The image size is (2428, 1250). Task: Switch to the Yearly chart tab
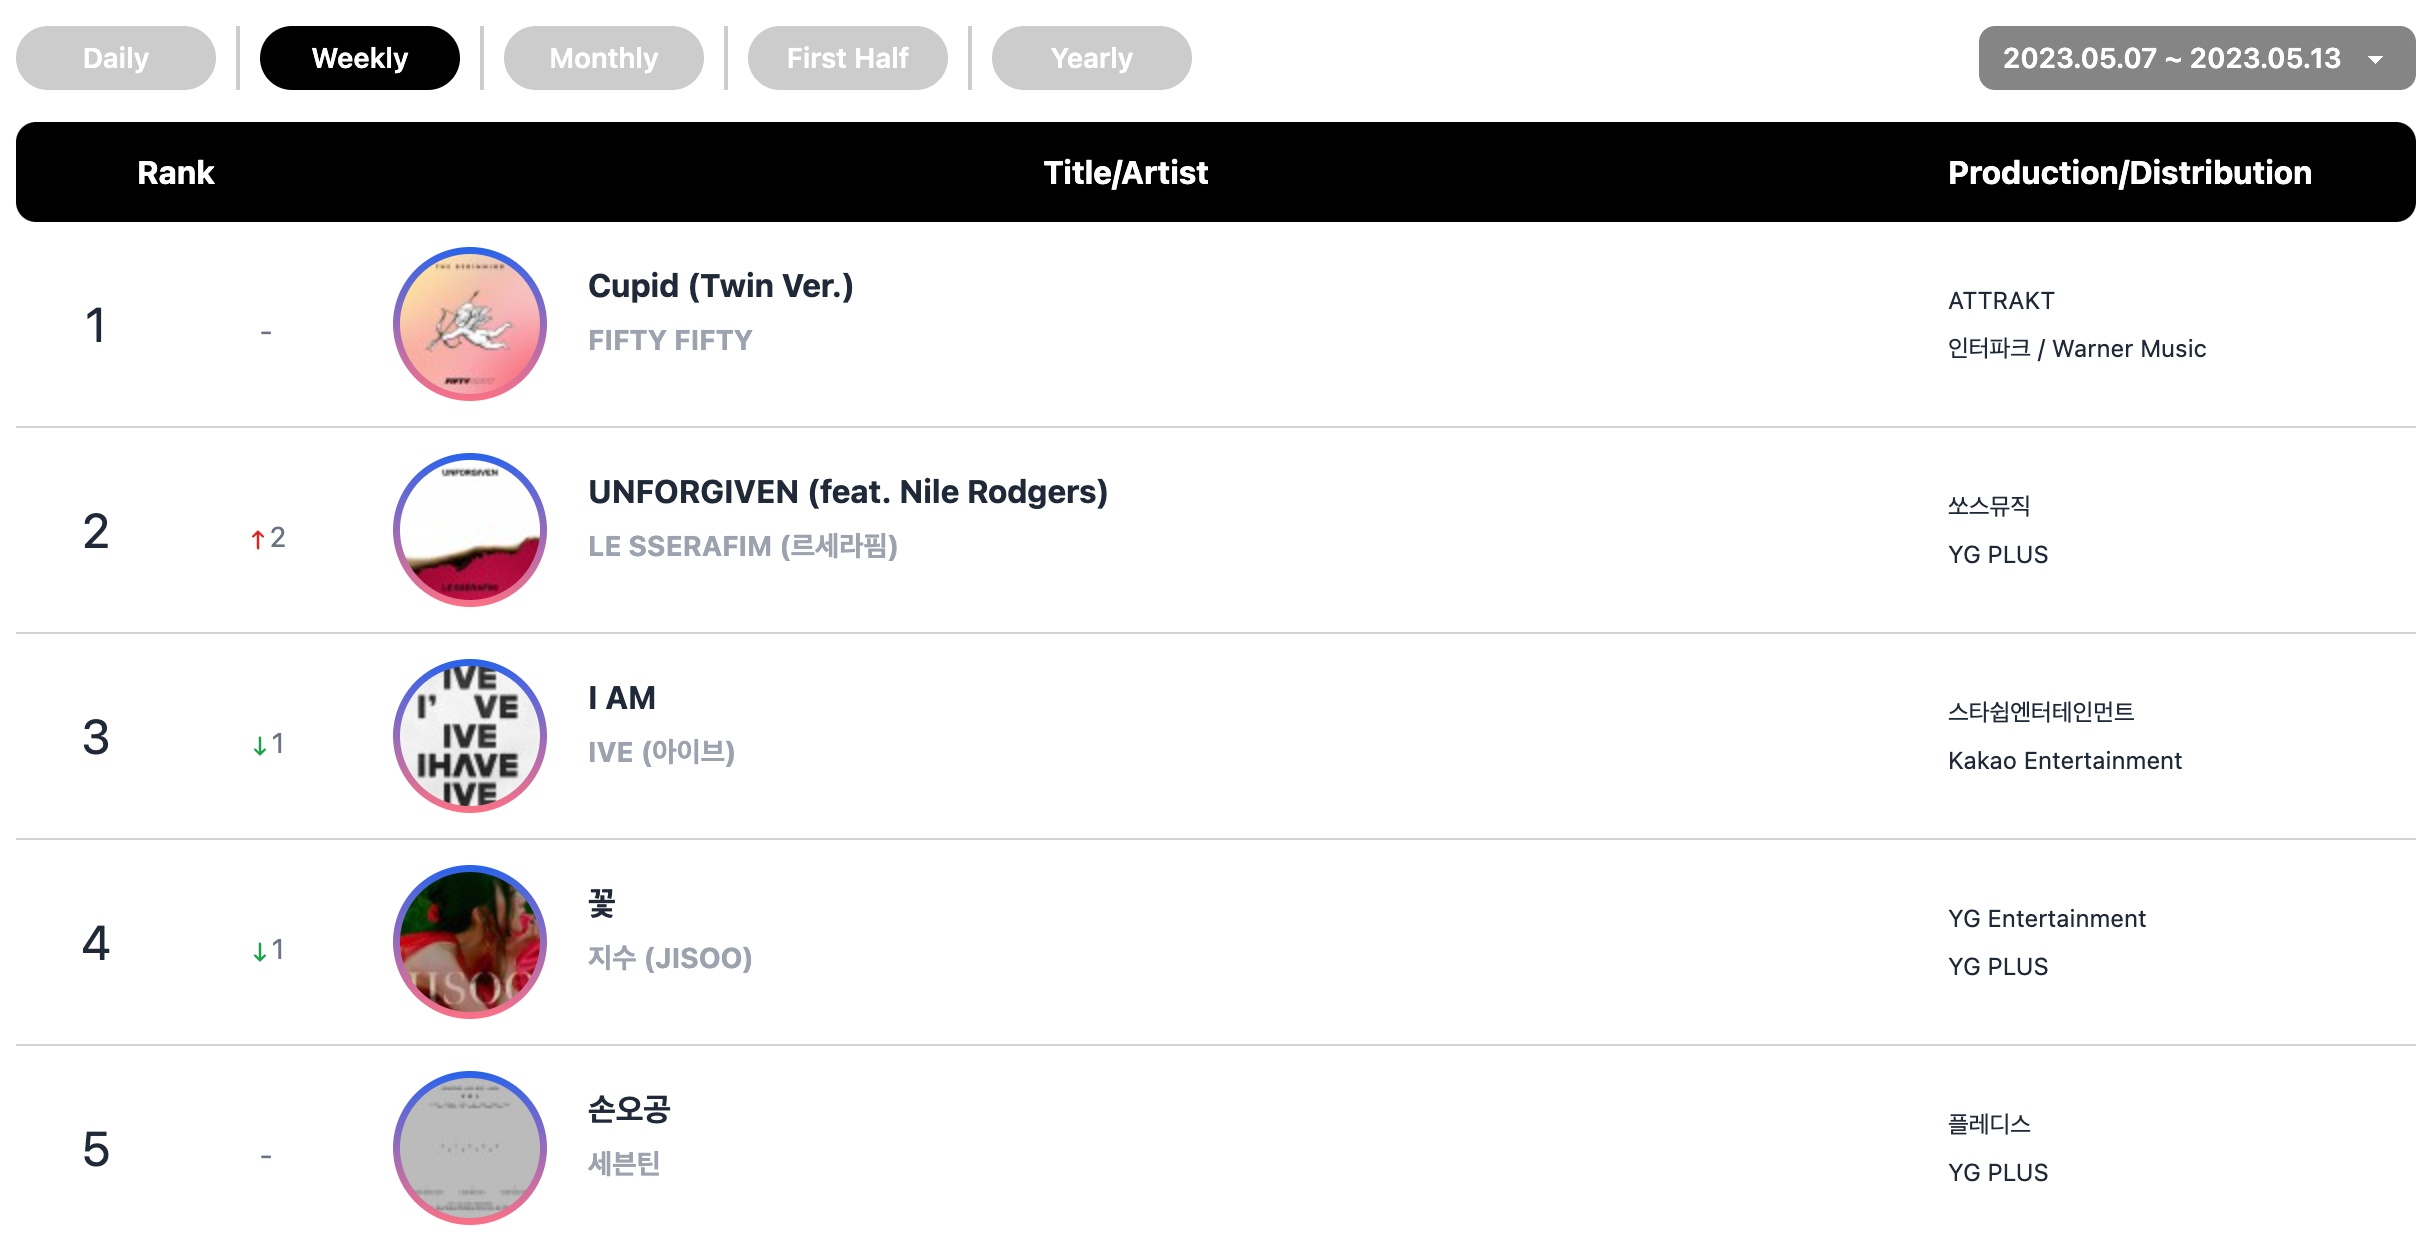pos(1092,58)
